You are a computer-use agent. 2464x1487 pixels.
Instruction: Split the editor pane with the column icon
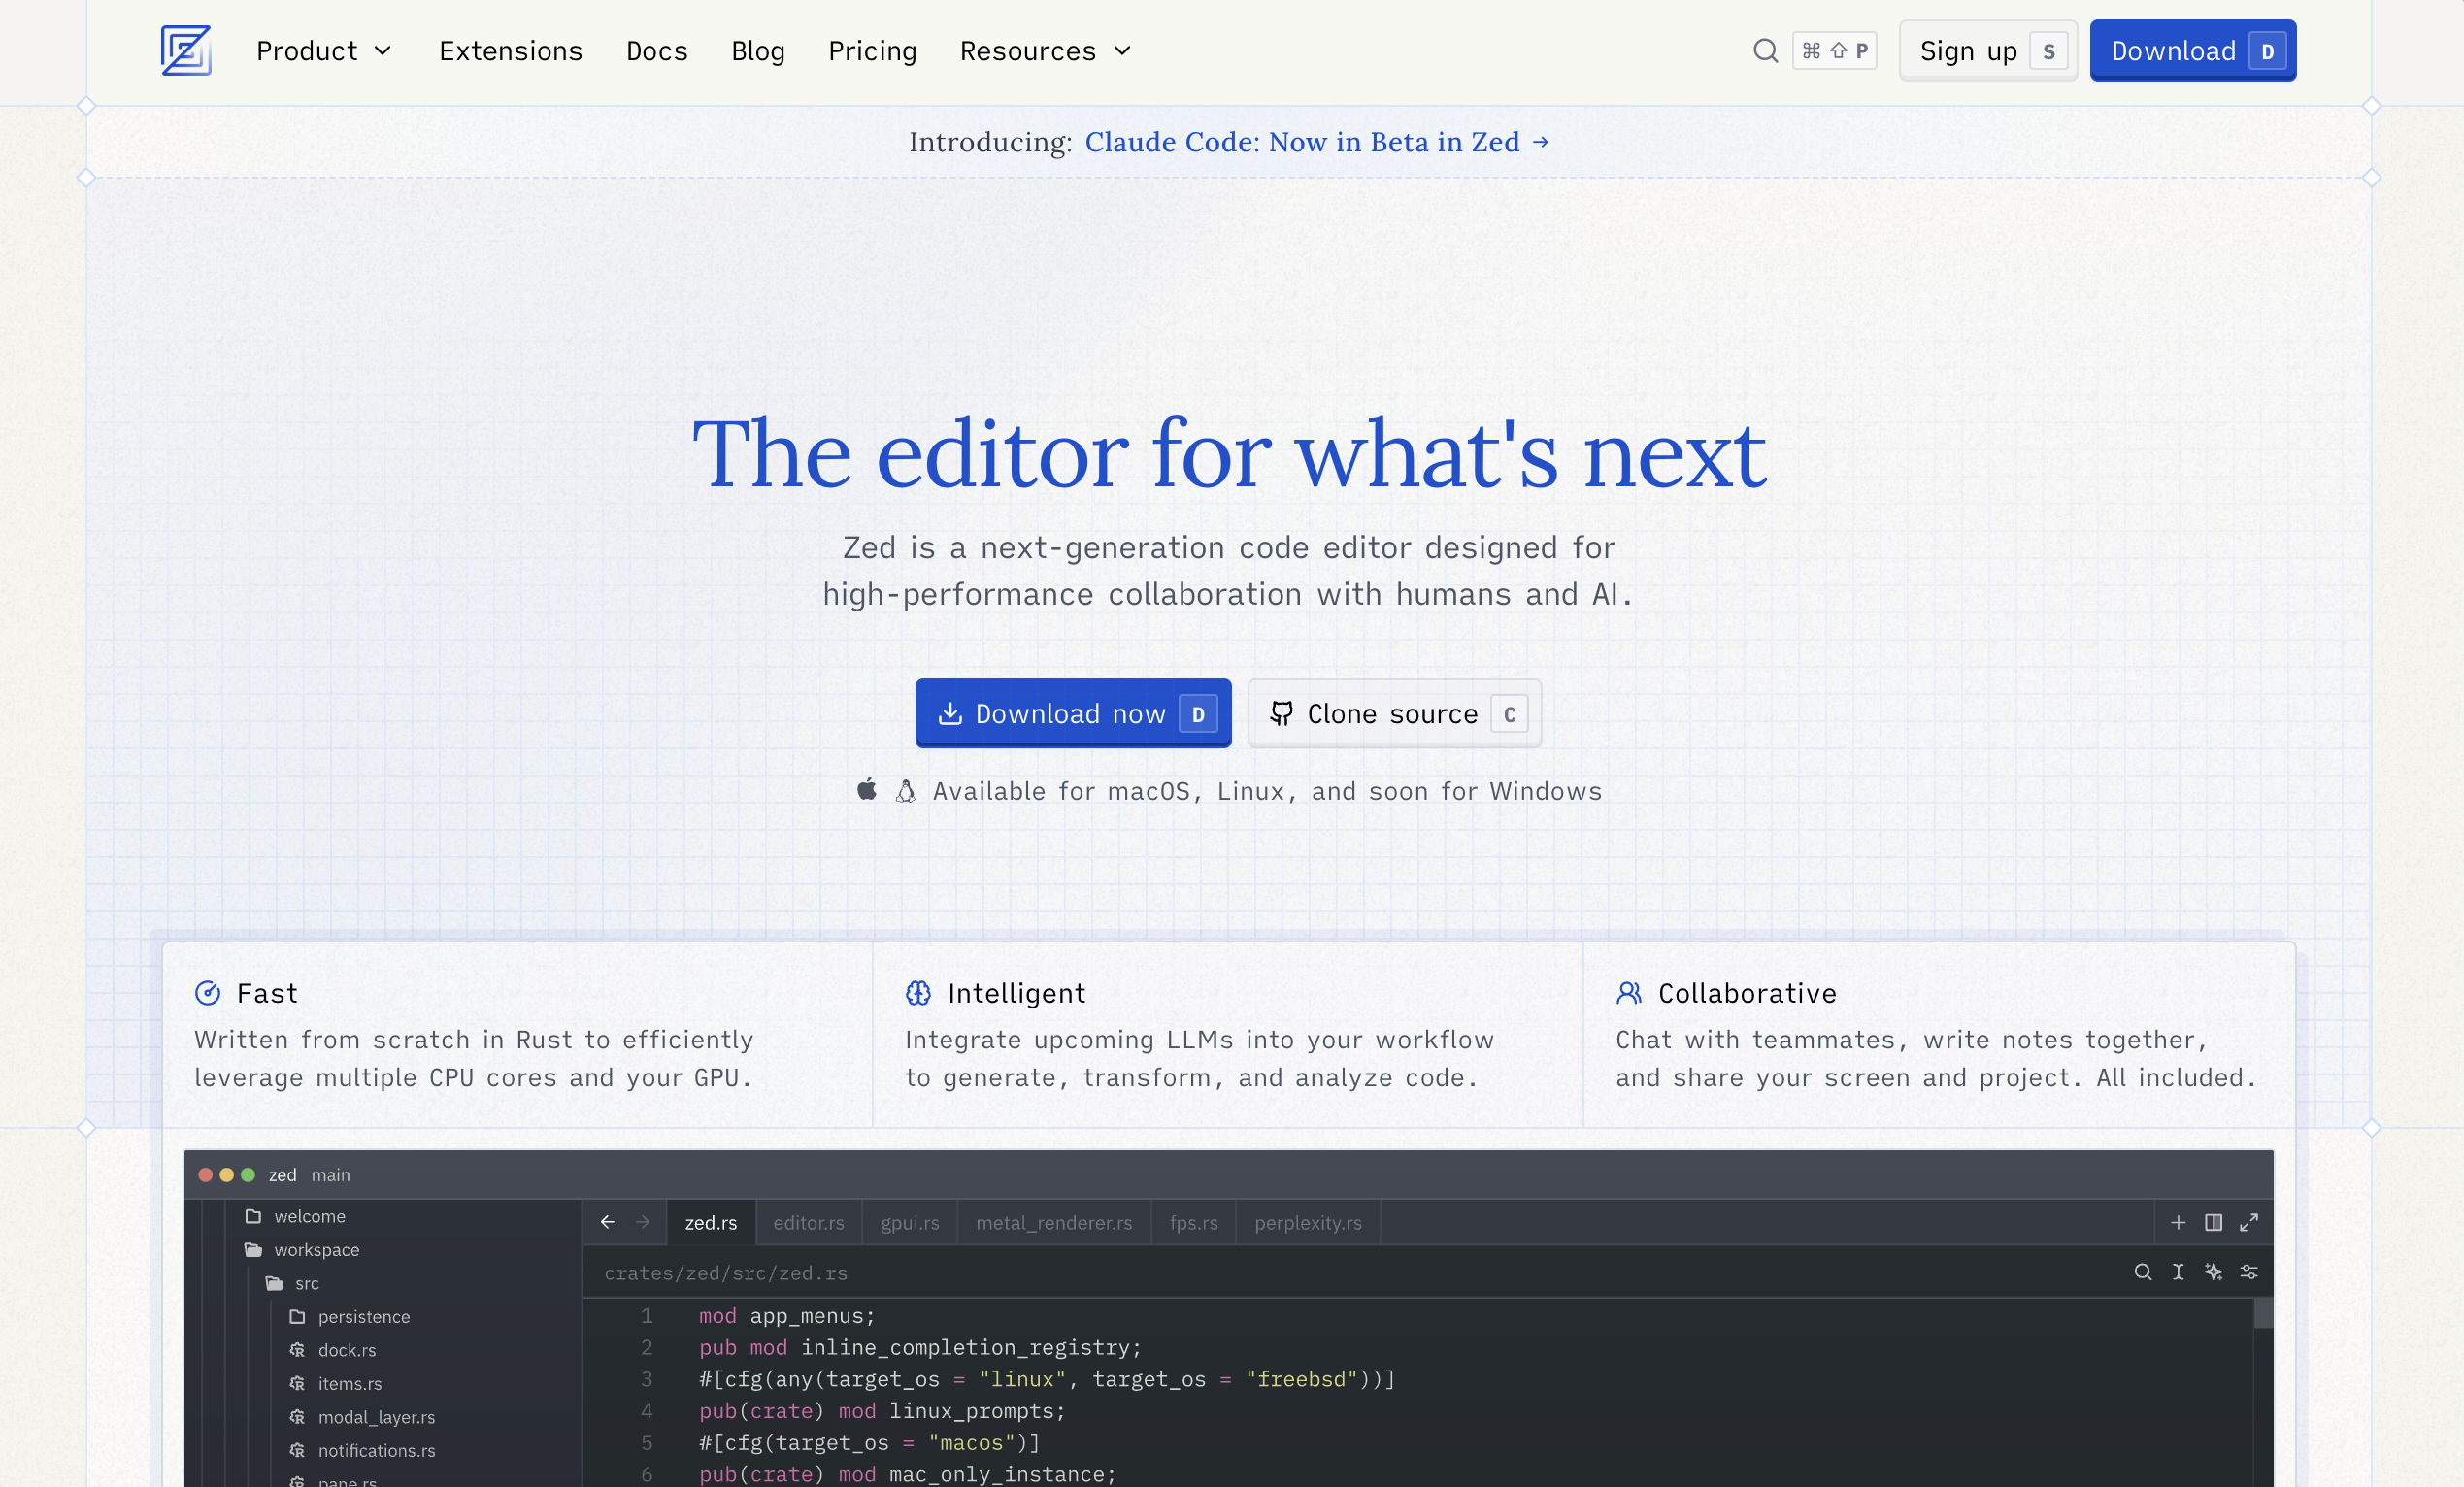(x=2215, y=1222)
